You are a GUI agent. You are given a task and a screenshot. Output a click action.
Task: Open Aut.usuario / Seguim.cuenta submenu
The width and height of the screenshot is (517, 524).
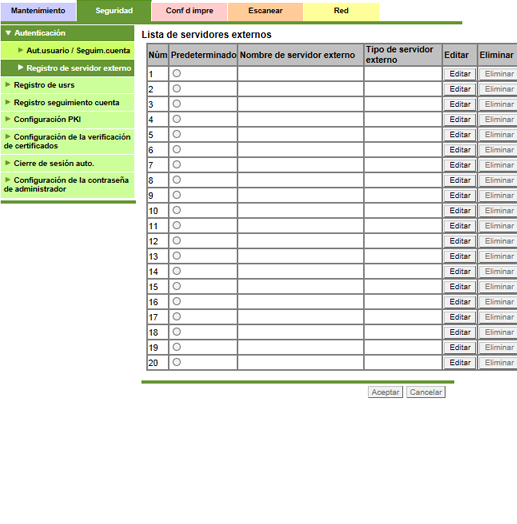click(68, 50)
